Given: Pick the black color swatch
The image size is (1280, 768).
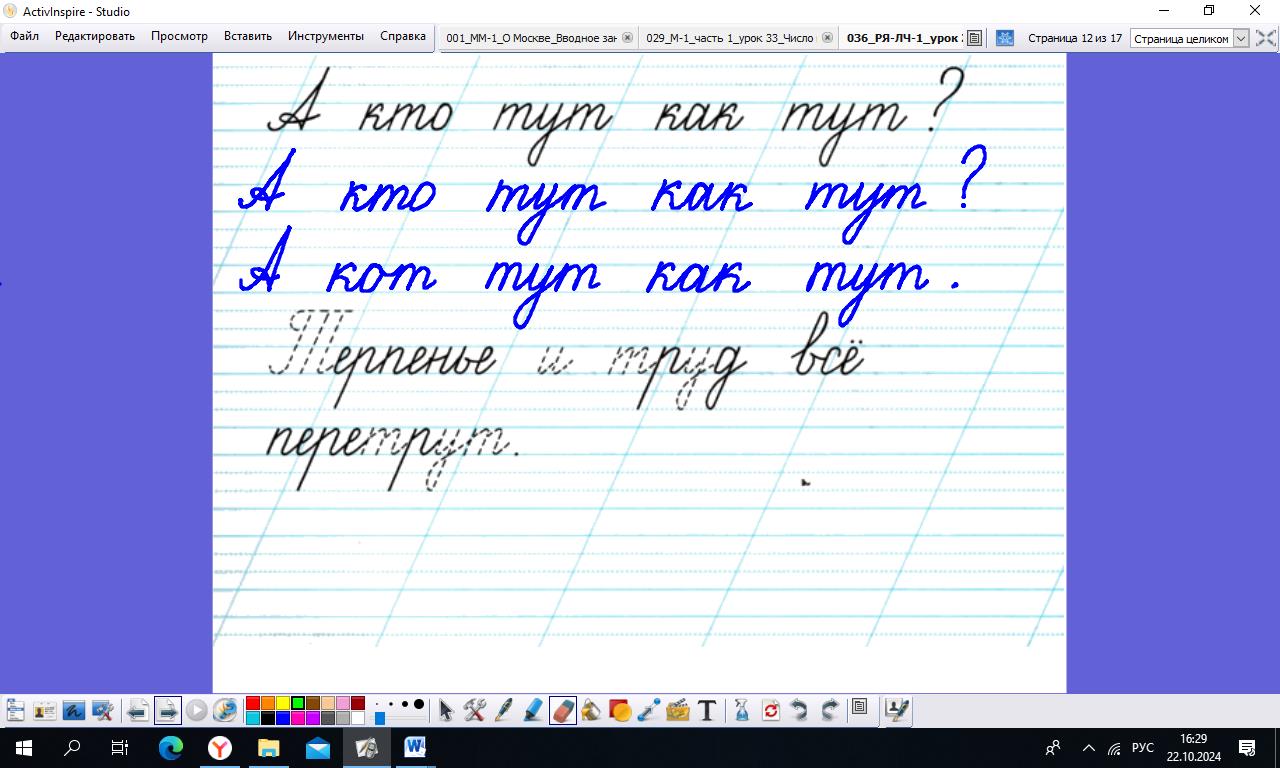Looking at the screenshot, I should (x=268, y=718).
